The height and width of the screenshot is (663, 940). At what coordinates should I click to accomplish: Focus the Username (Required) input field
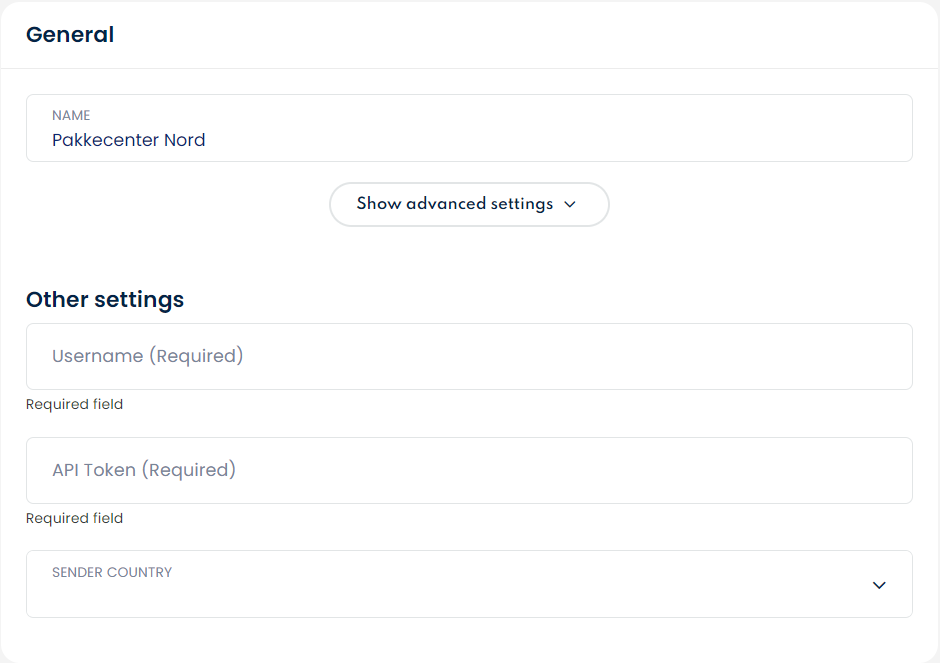[x=468, y=356]
